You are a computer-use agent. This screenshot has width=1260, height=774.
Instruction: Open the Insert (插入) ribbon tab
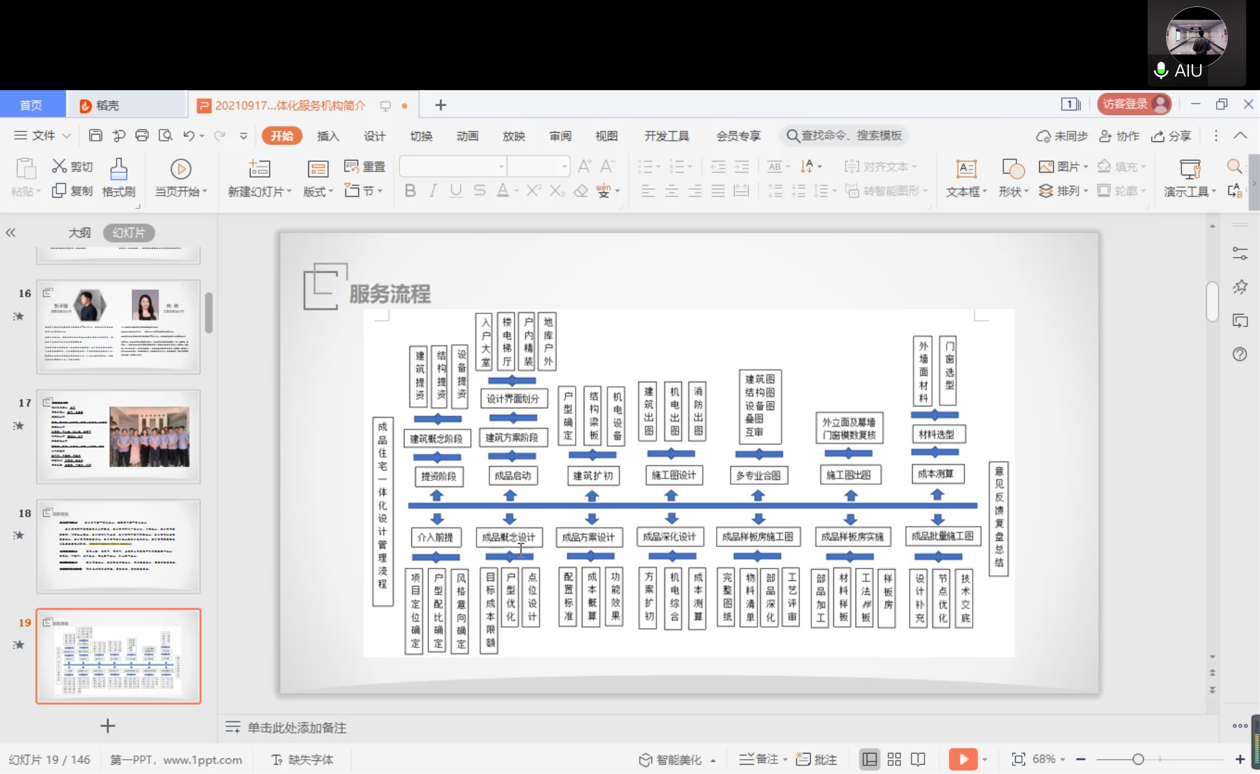(328, 136)
